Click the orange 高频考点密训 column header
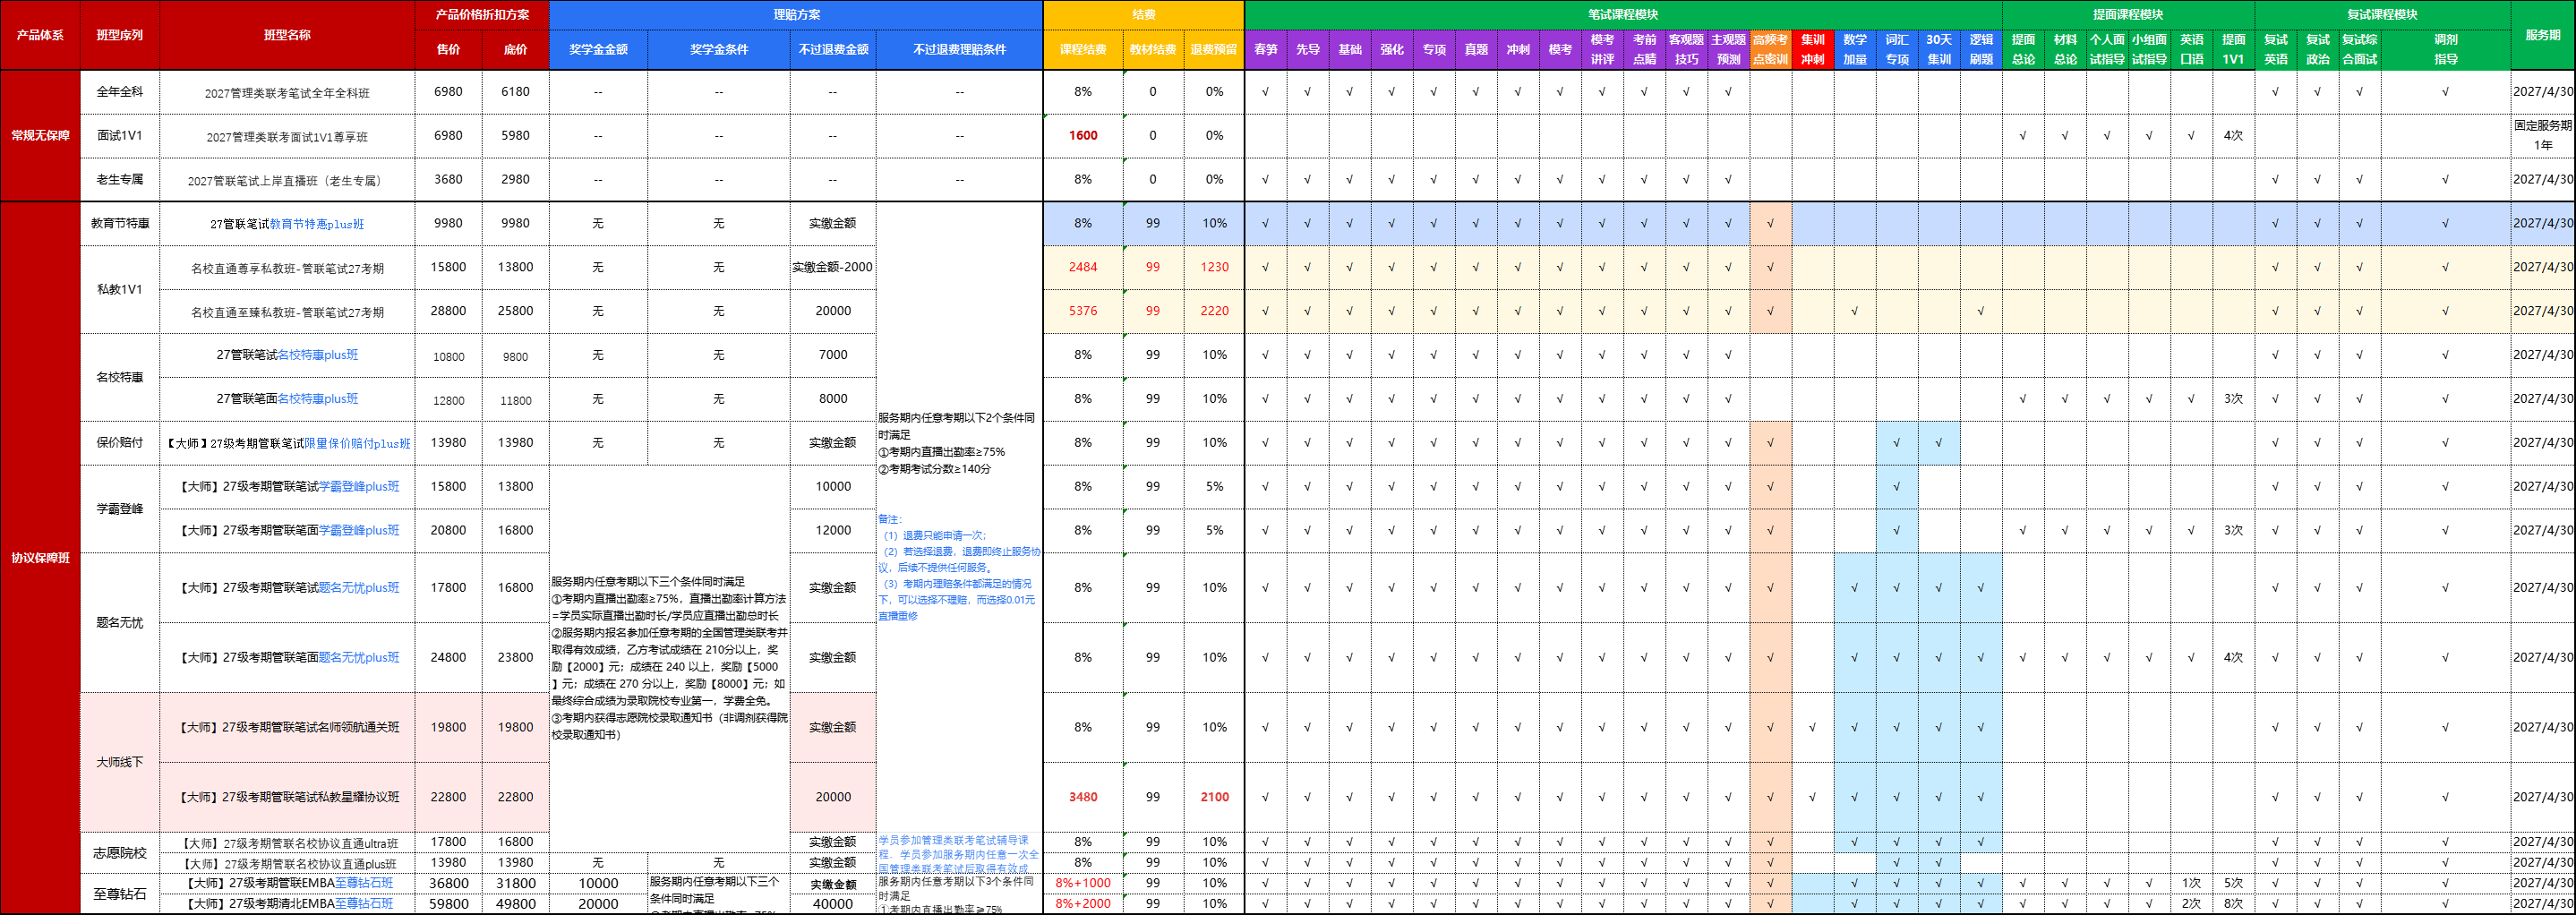Image resolution: width=2576 pixels, height=915 pixels. pyautogui.click(x=1770, y=49)
